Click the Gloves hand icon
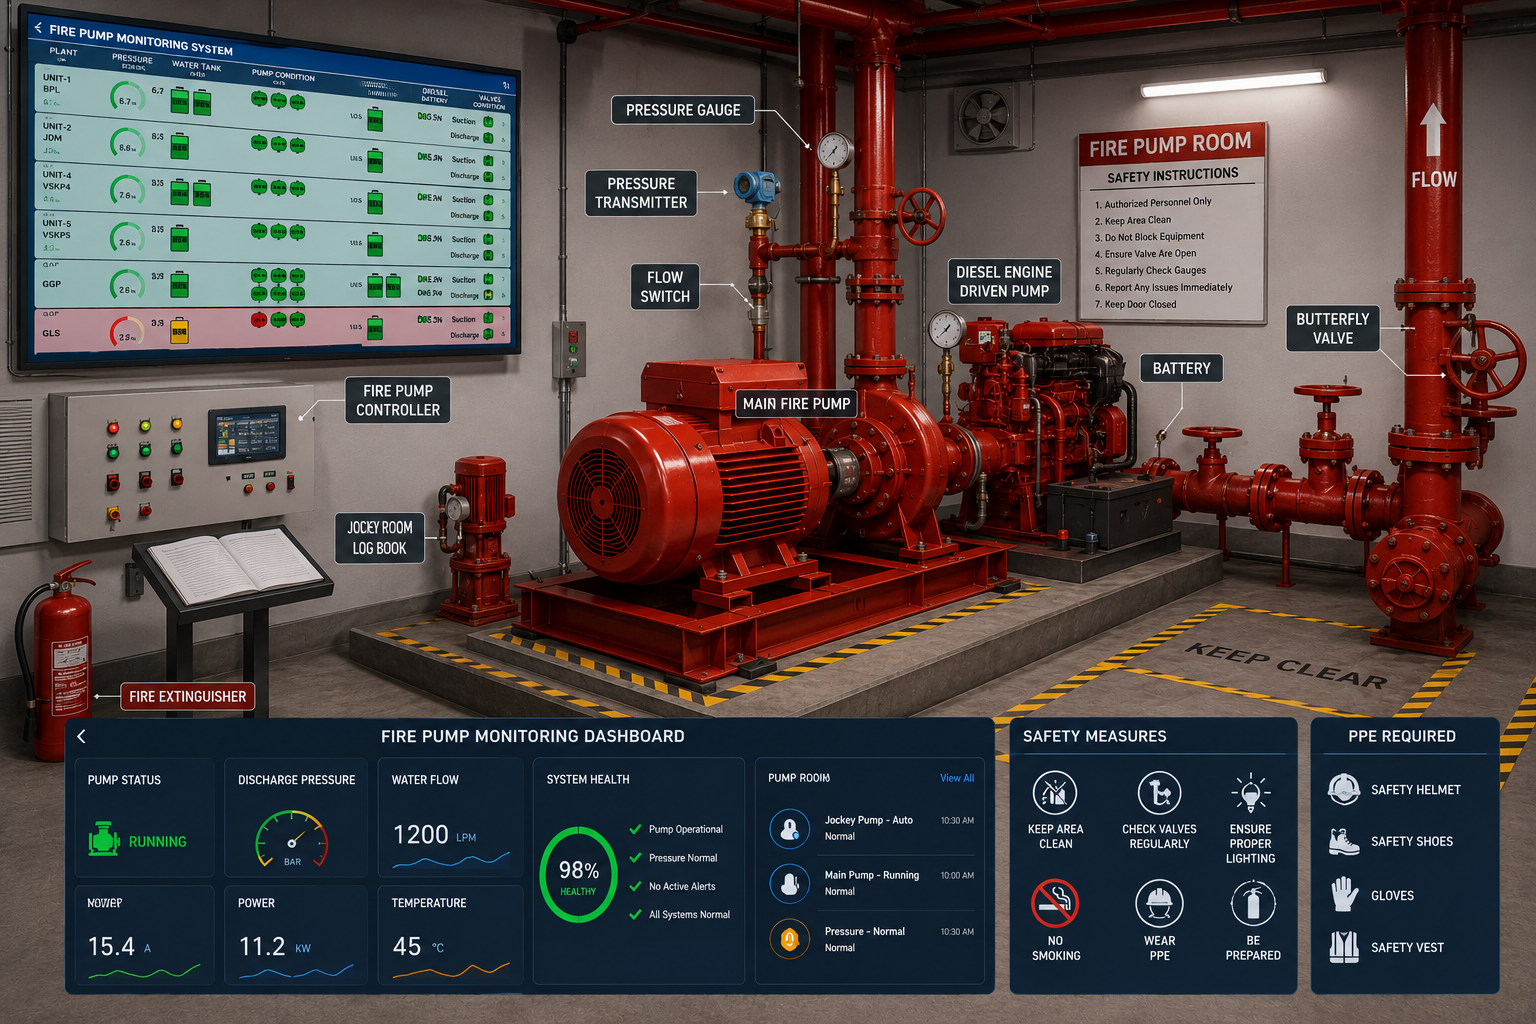 tap(1344, 894)
